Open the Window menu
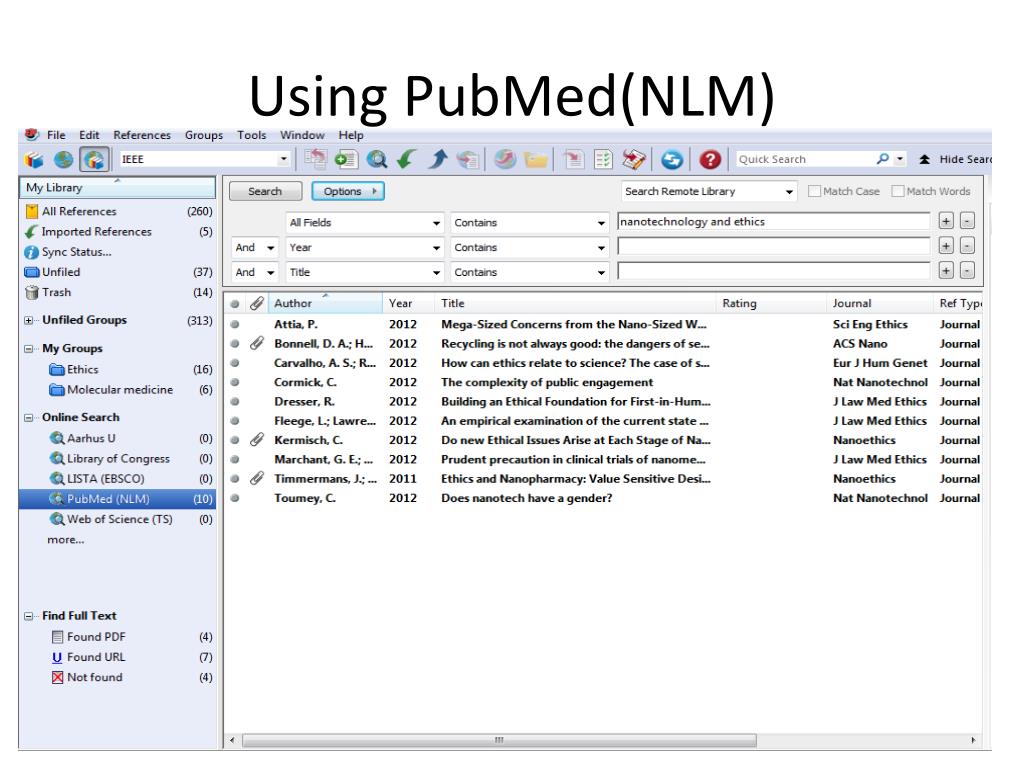Viewport: 1024px width, 768px height. point(302,135)
